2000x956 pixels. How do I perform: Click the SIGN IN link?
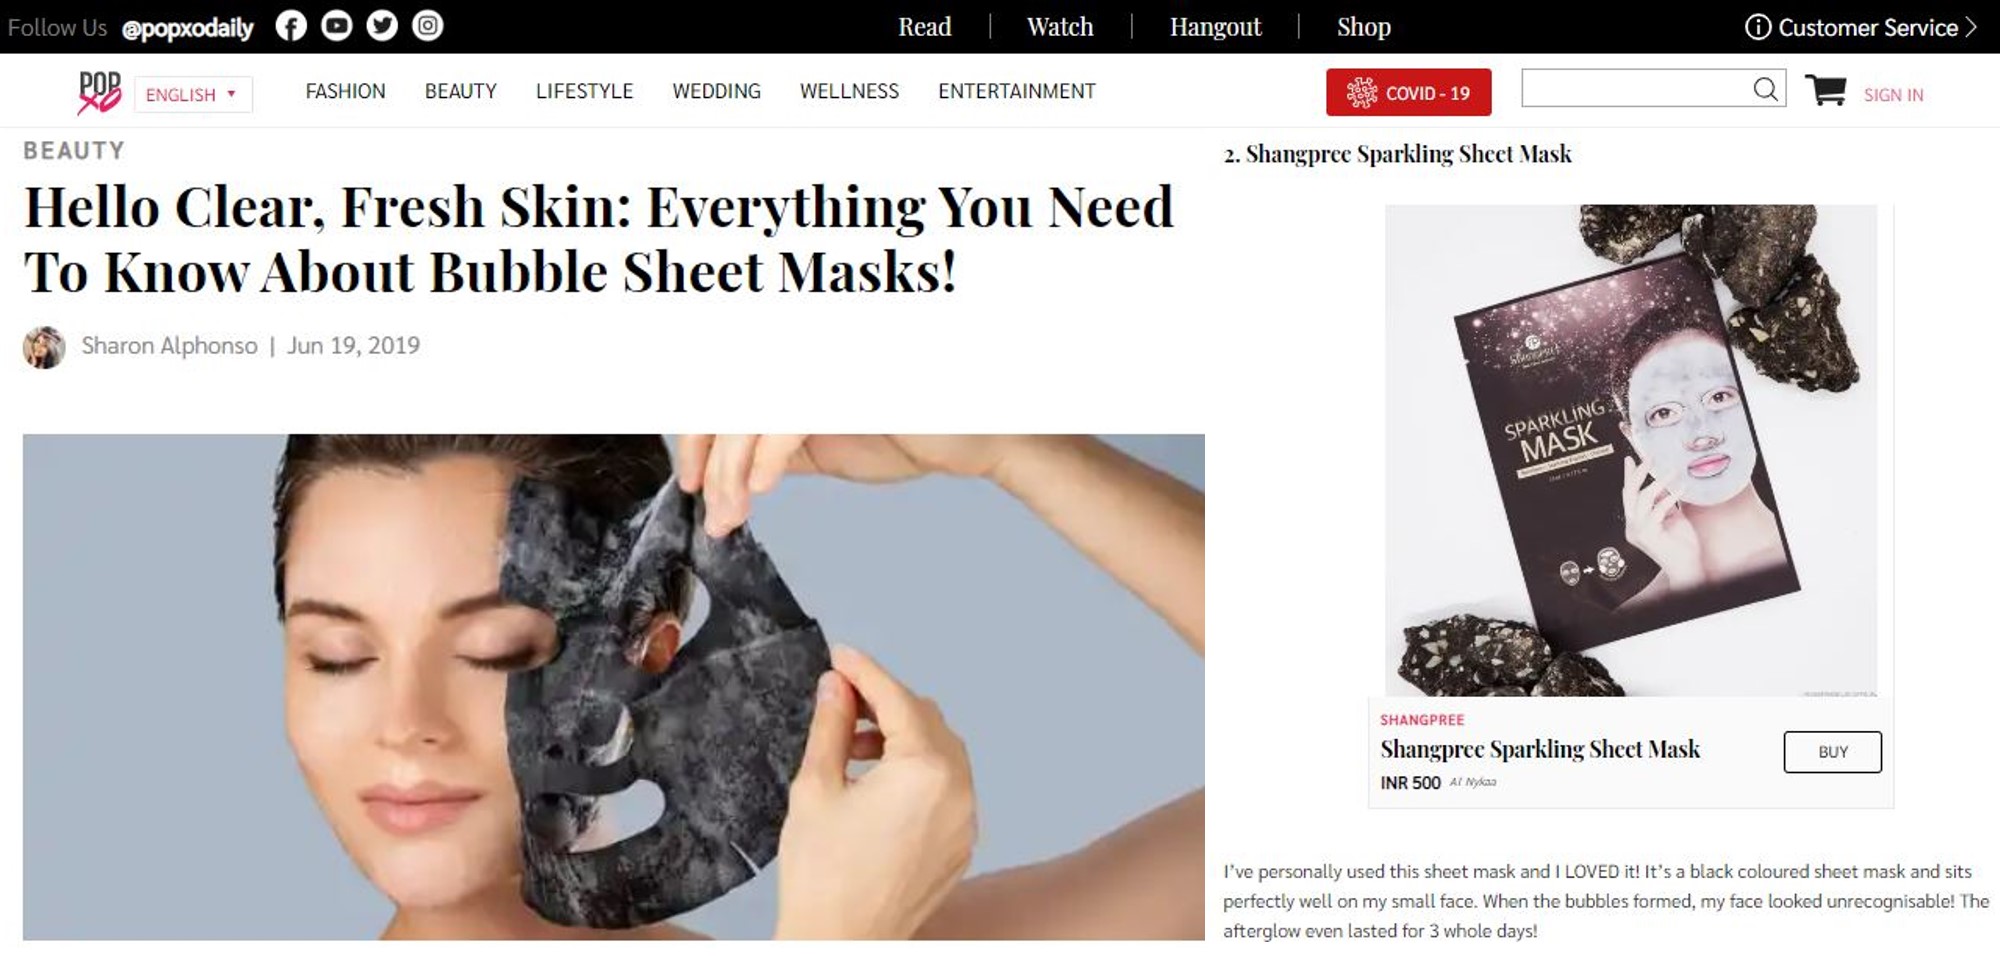click(x=1893, y=95)
